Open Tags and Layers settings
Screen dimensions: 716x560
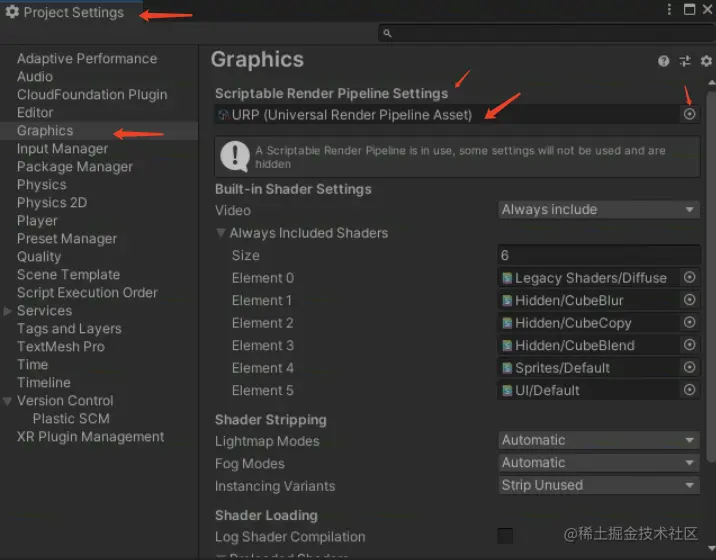pos(69,329)
